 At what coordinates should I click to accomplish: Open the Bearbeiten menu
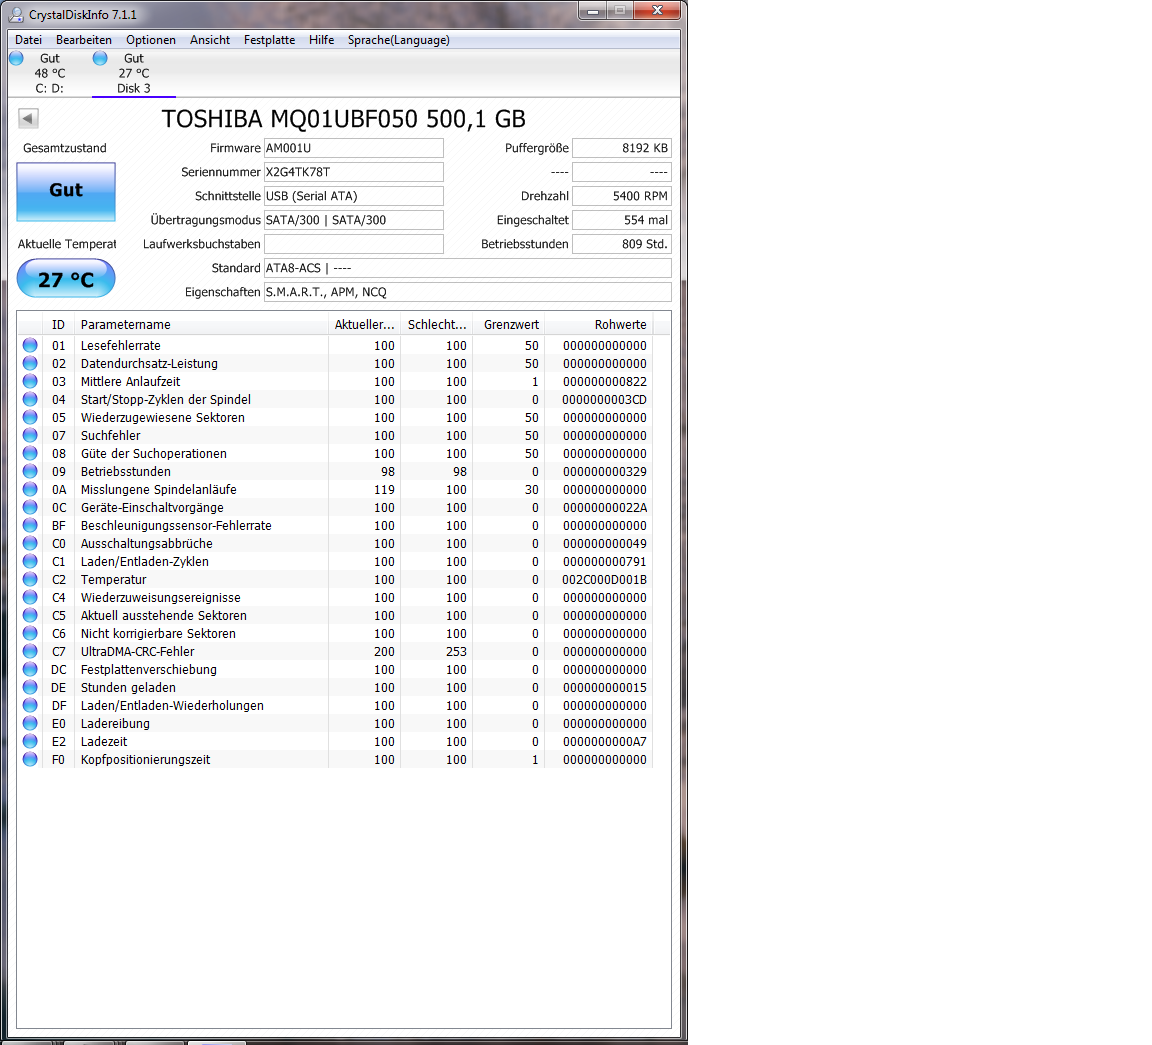point(84,40)
